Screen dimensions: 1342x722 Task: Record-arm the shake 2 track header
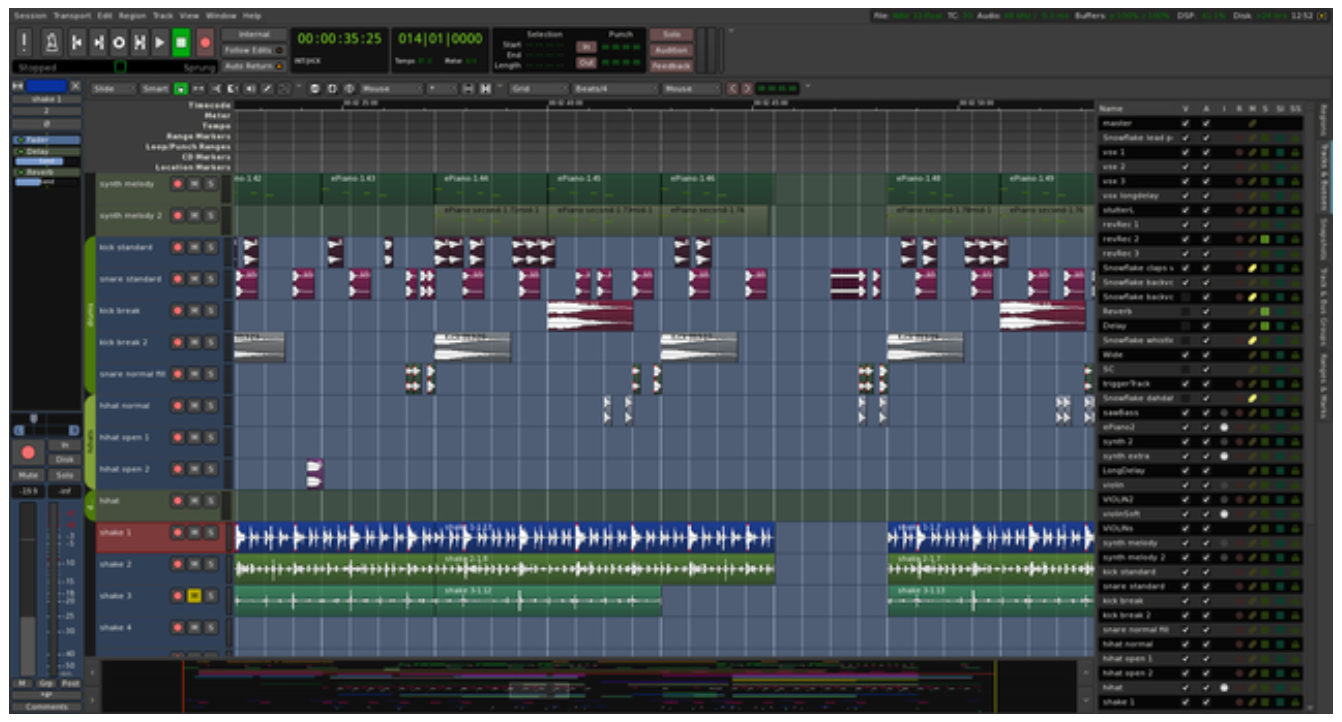178,564
